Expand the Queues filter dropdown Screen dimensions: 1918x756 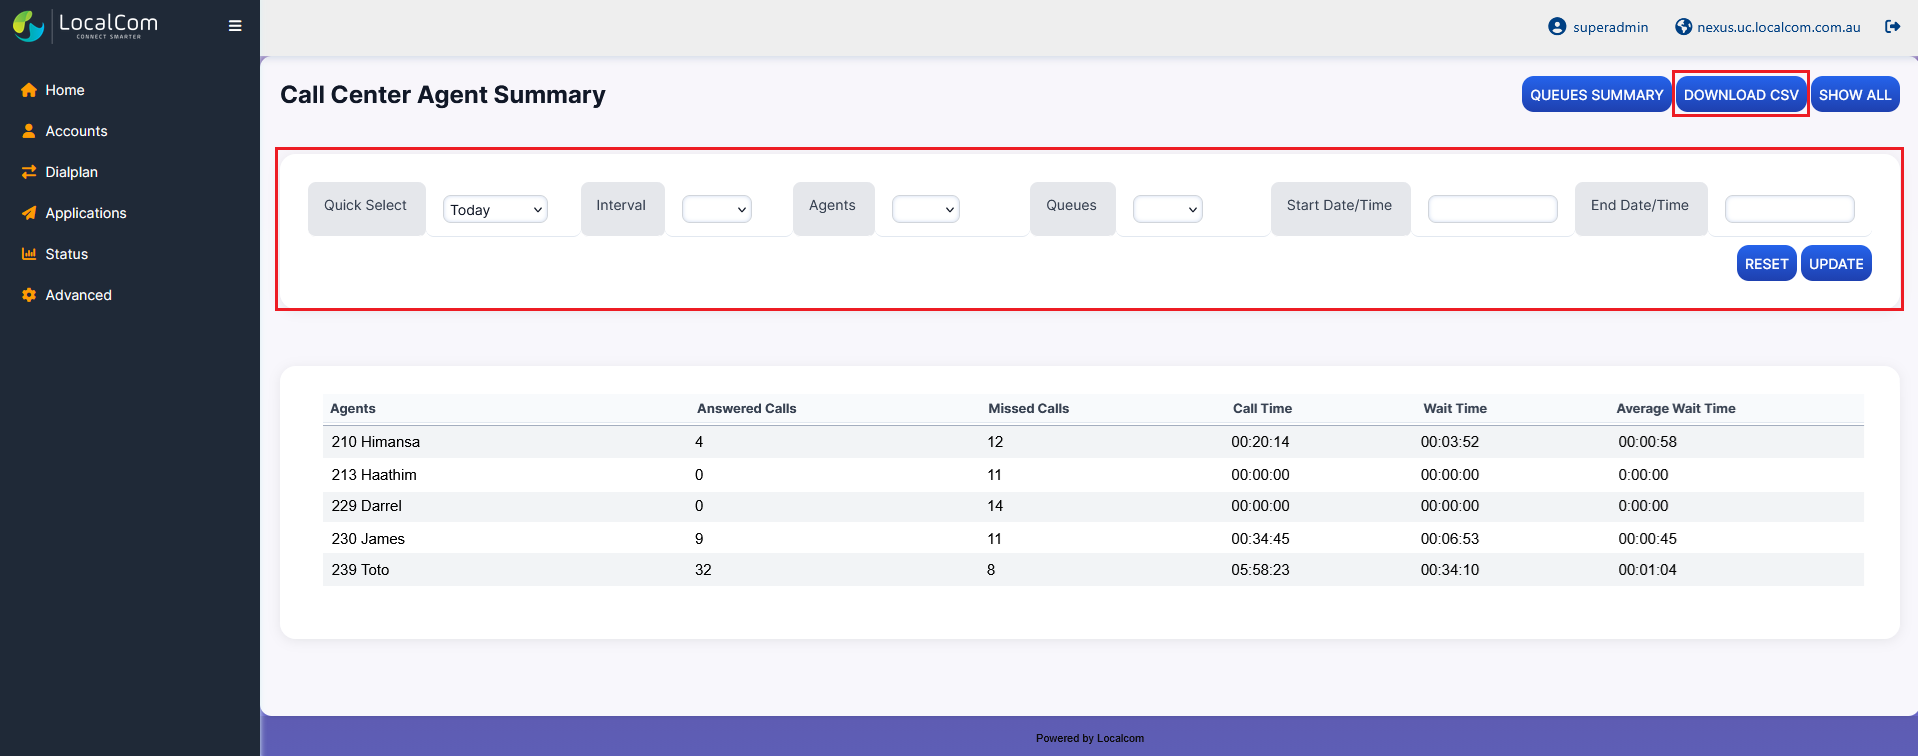coord(1167,209)
